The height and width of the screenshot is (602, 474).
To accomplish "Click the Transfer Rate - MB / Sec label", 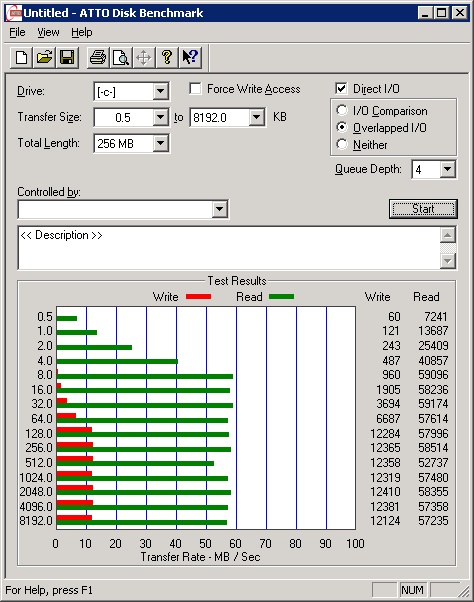I will (x=200, y=557).
